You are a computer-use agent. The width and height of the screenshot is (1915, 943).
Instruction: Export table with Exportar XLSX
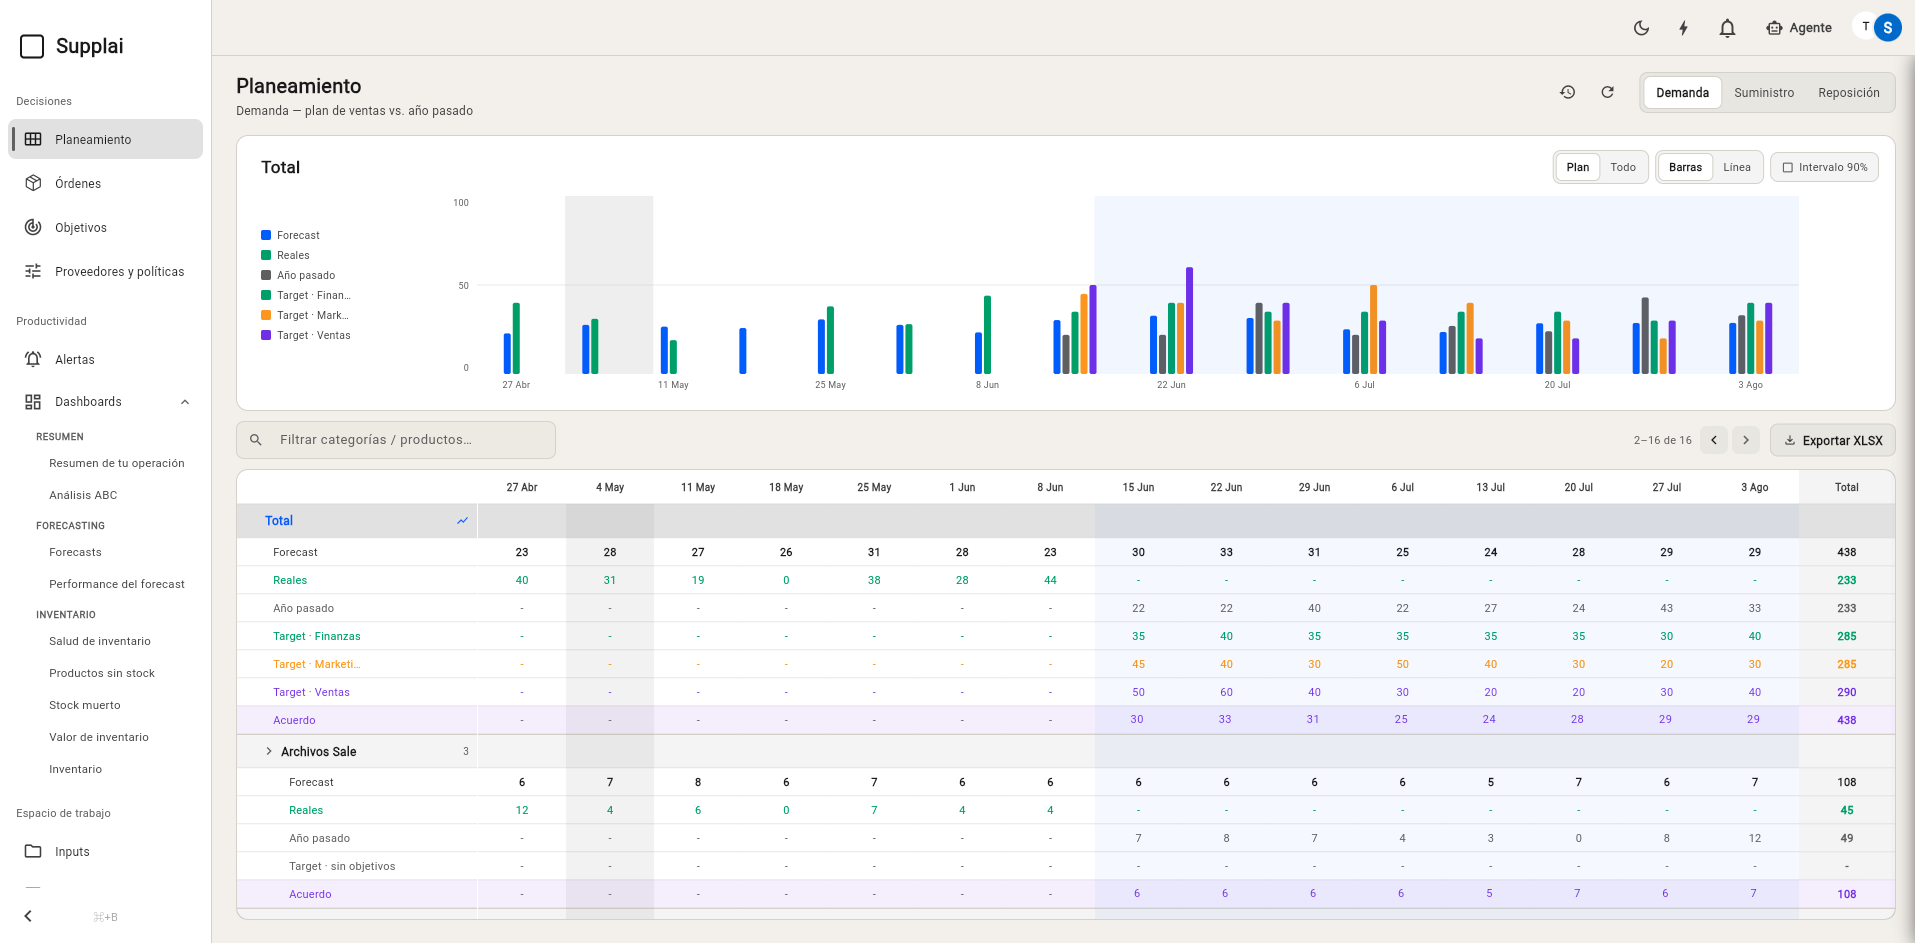pyautogui.click(x=1833, y=440)
